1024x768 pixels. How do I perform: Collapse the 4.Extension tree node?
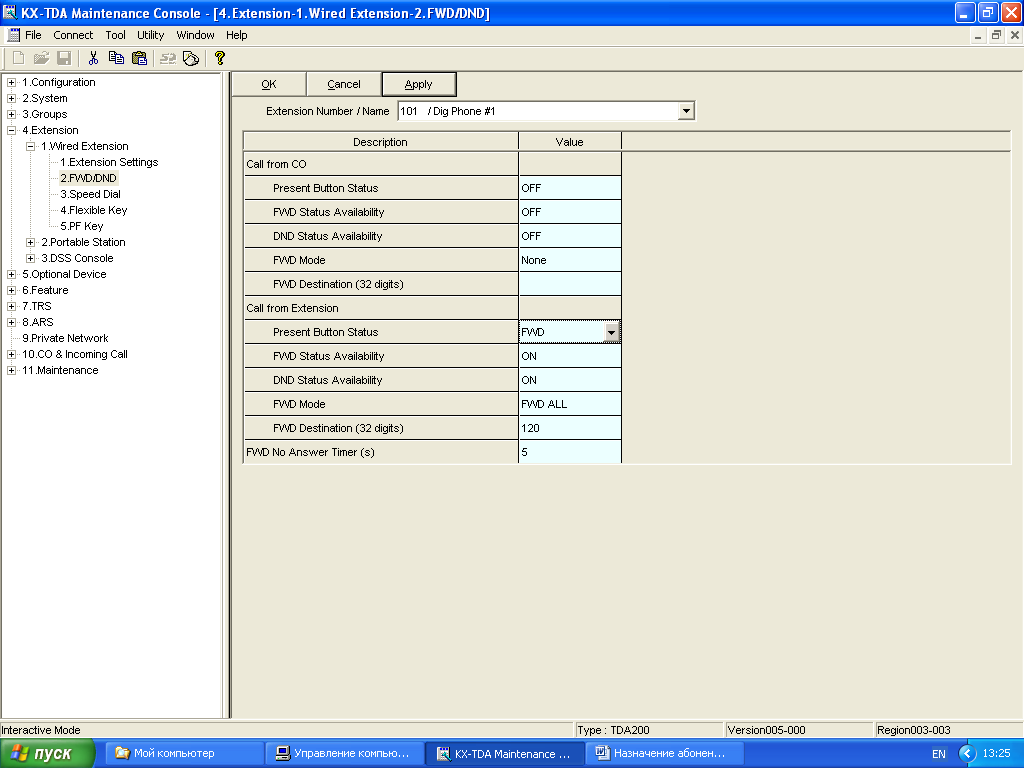click(x=11, y=130)
